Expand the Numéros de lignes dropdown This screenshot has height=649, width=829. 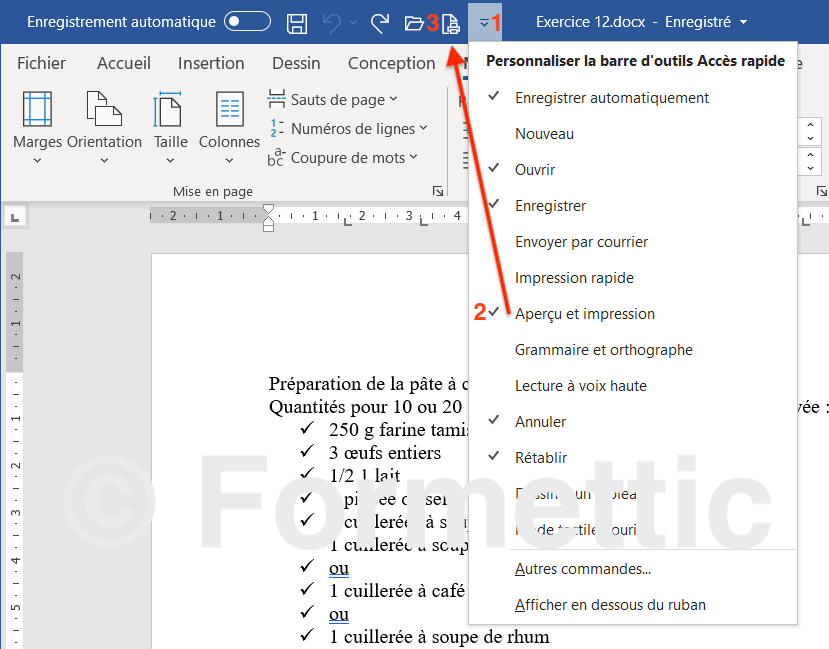(349, 128)
